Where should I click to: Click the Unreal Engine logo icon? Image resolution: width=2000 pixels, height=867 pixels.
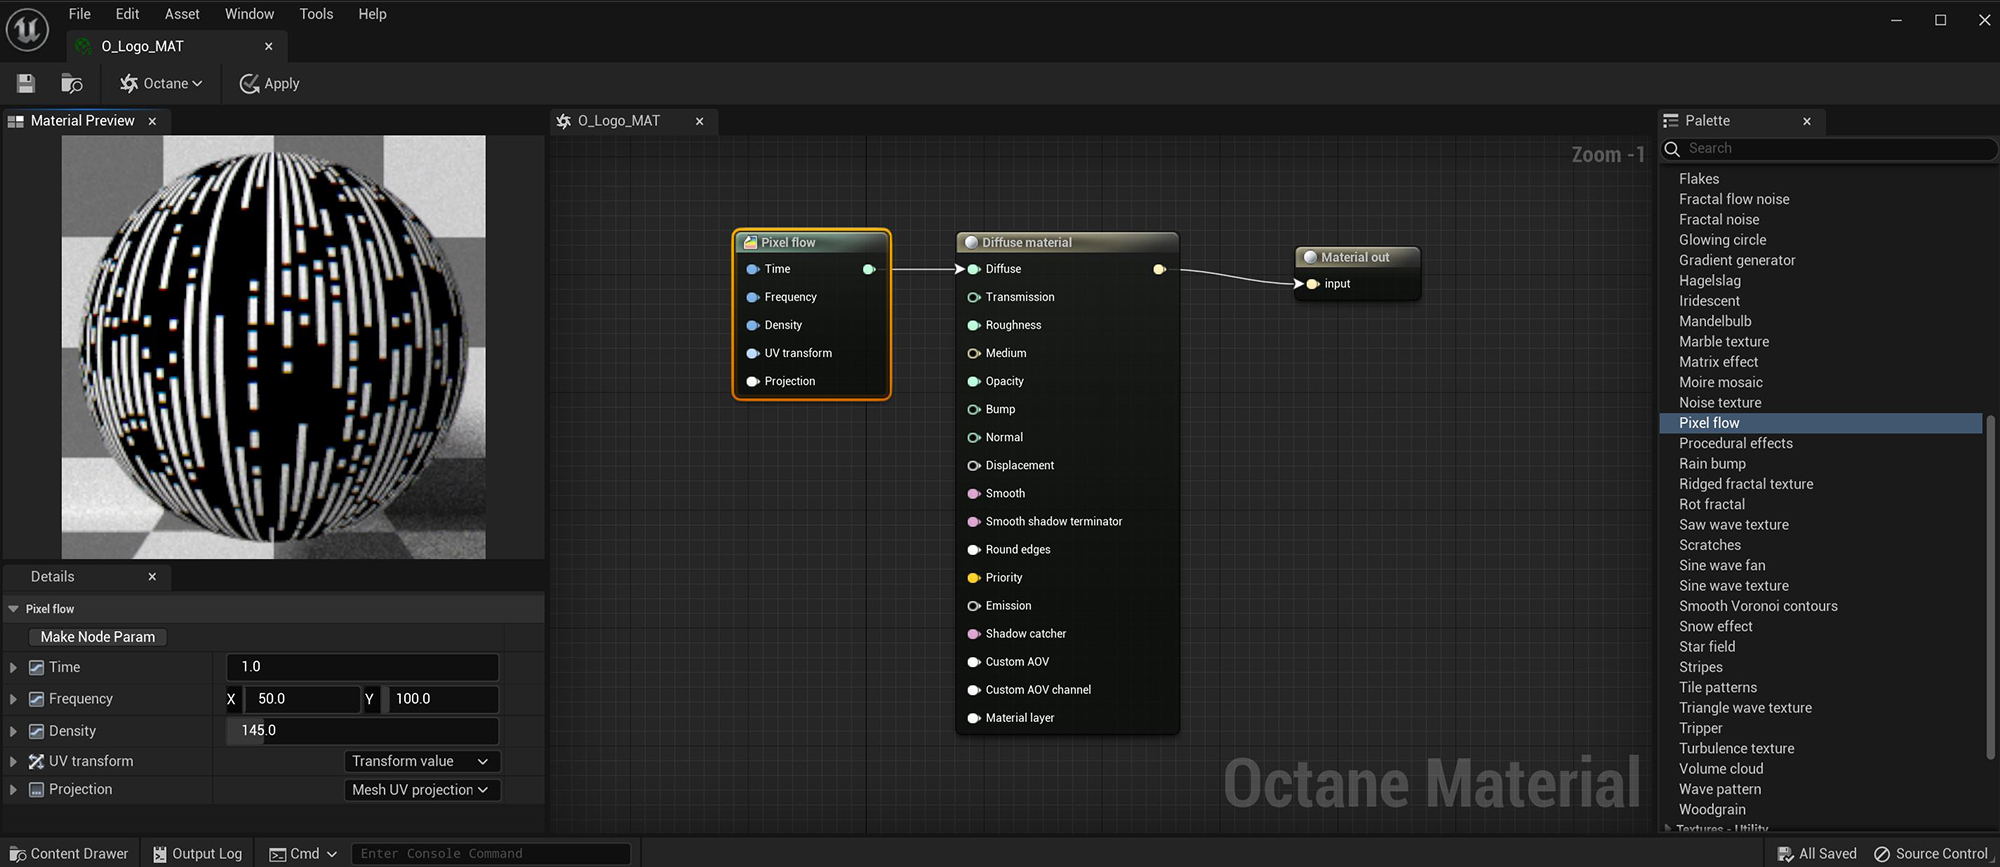coord(27,29)
